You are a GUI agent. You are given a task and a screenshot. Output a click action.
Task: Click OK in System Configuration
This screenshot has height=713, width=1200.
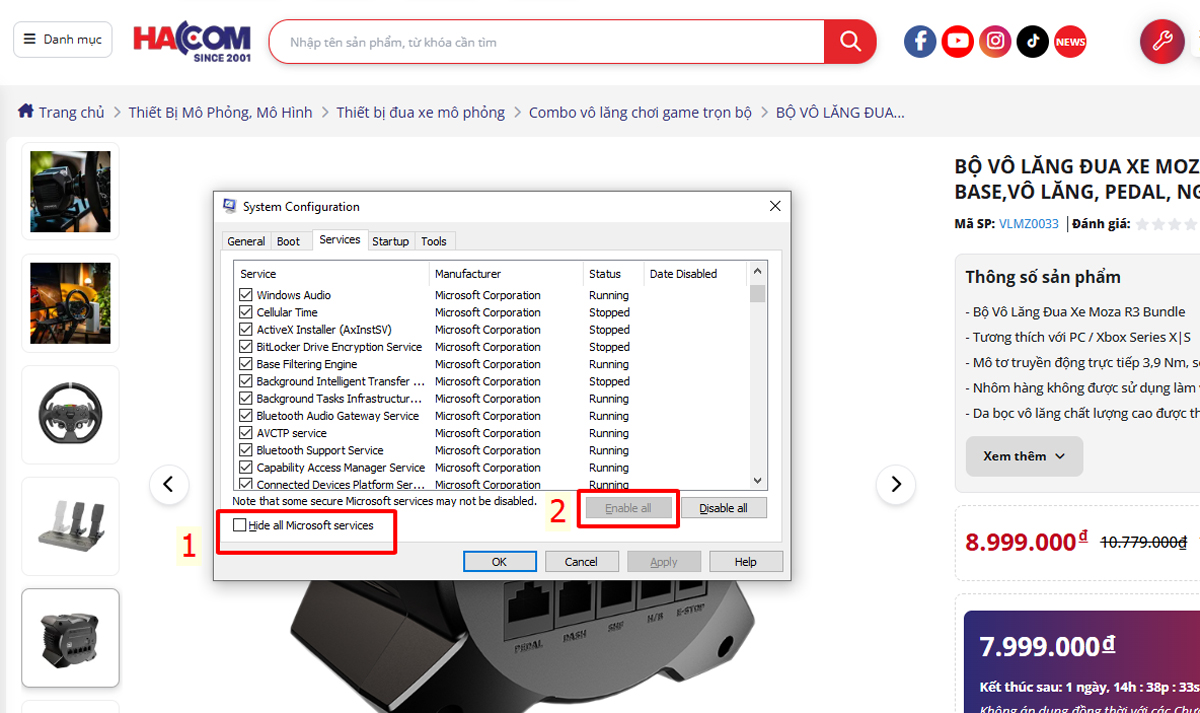499,560
